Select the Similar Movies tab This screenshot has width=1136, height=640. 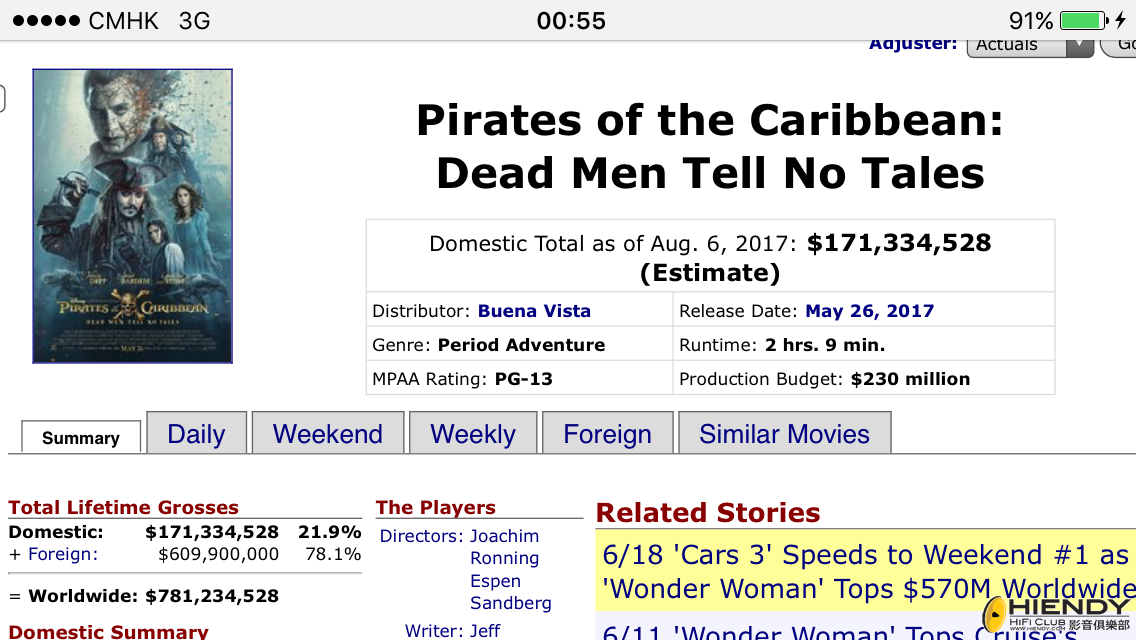(x=785, y=433)
